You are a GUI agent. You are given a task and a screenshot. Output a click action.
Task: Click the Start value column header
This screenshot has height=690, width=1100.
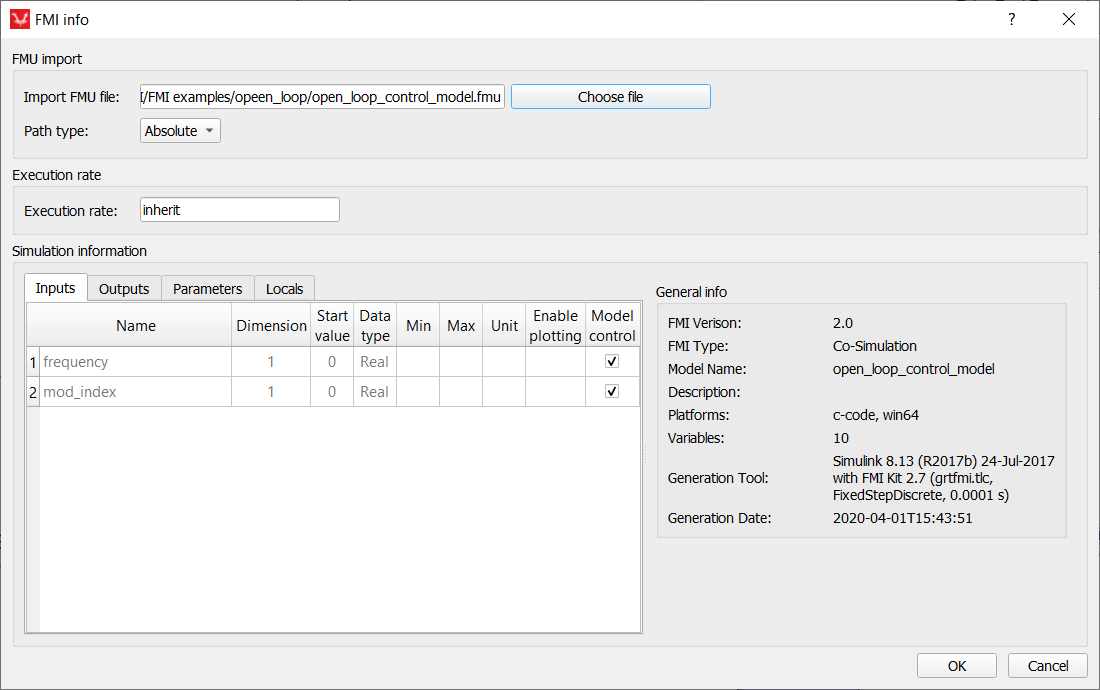point(332,325)
